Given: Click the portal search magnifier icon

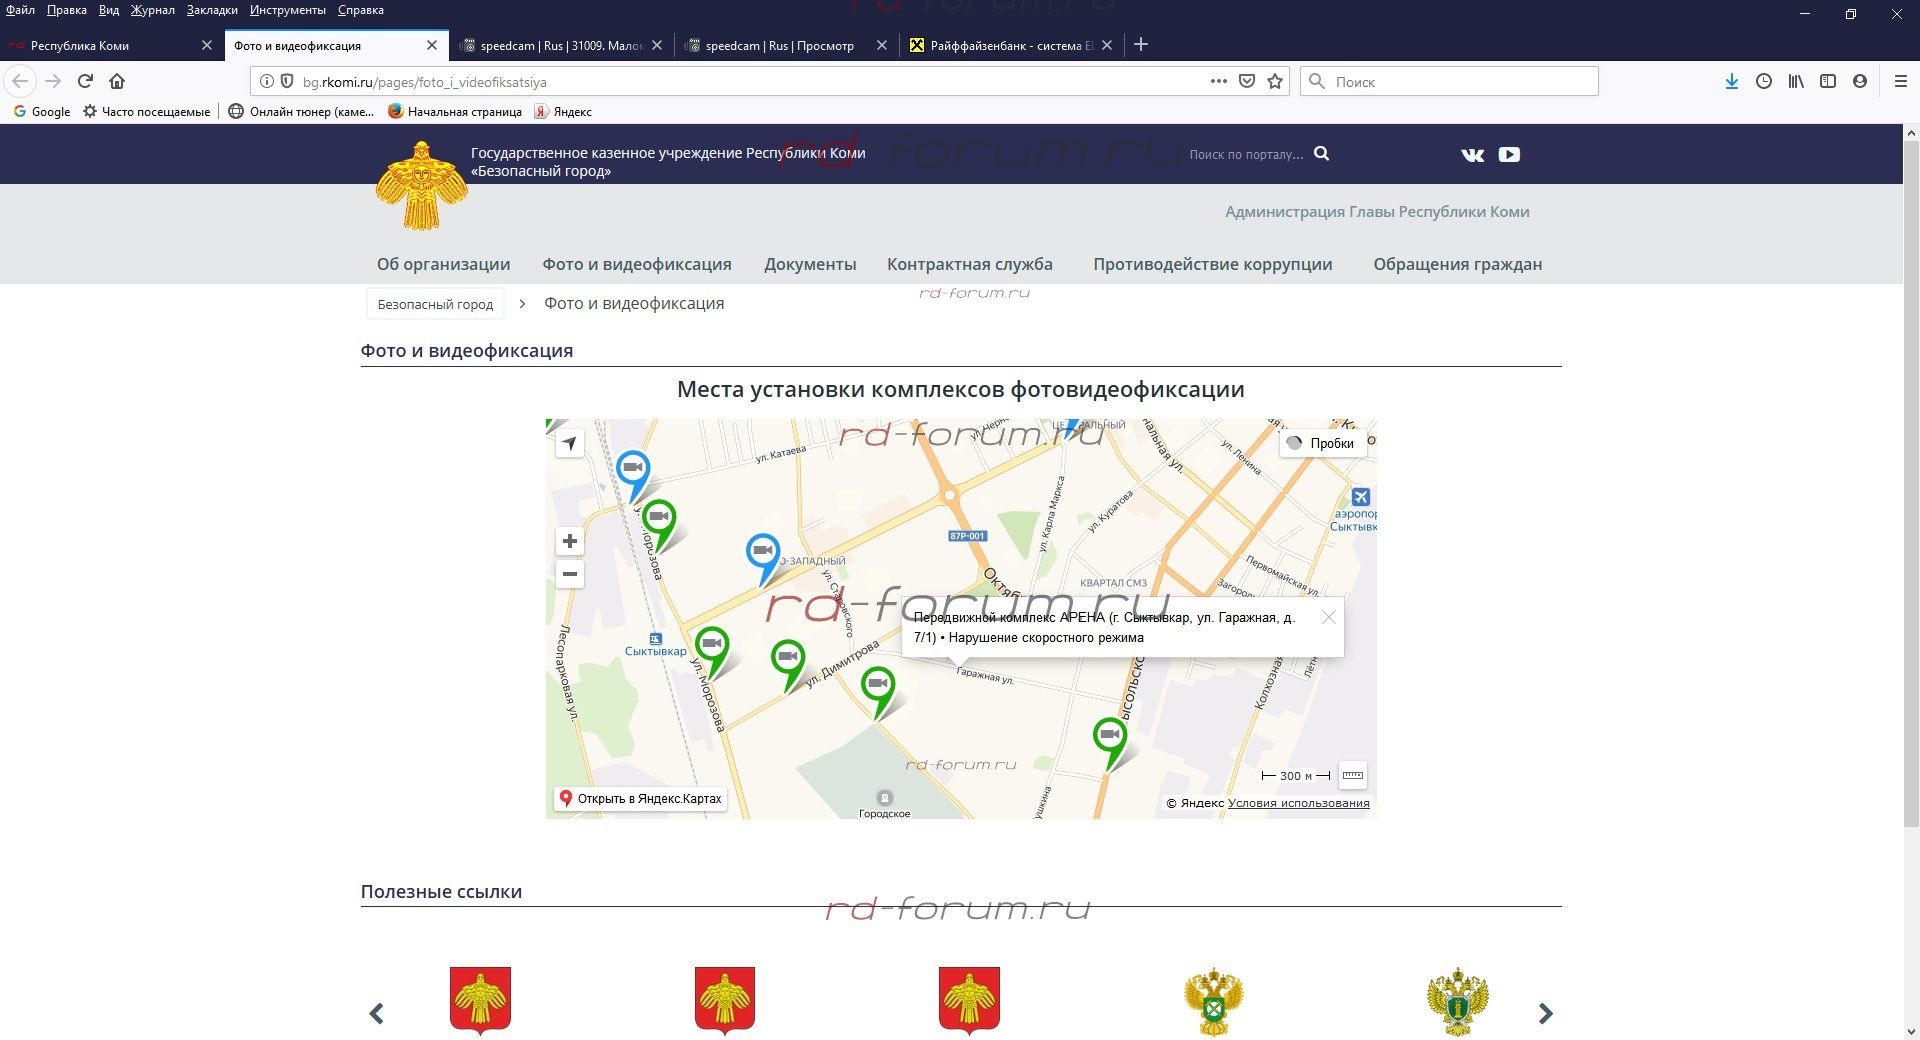Looking at the screenshot, I should [x=1321, y=154].
